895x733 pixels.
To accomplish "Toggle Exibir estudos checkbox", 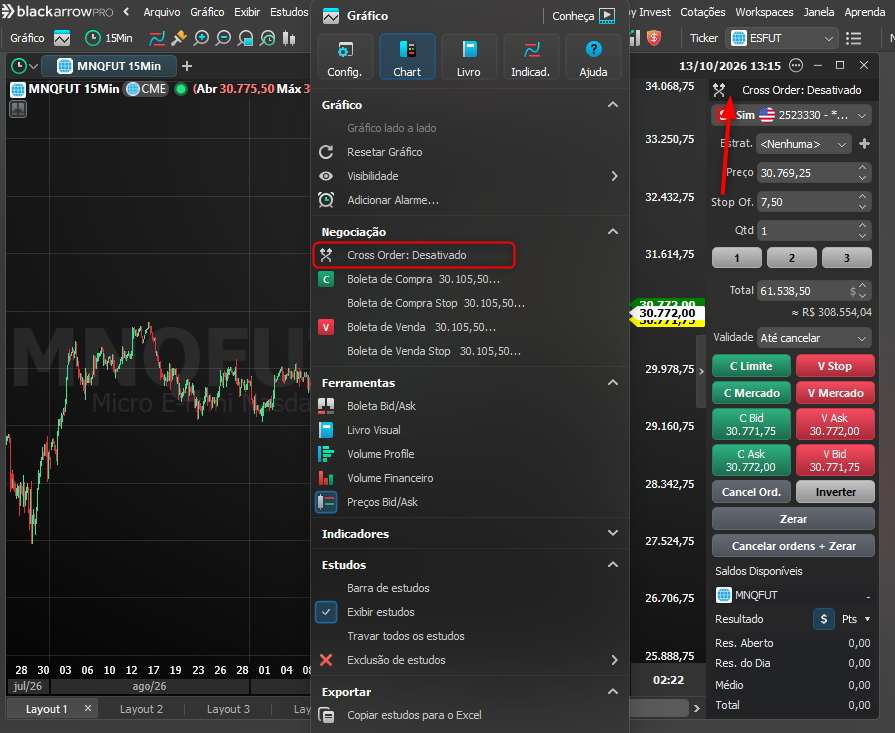I will [x=326, y=612].
